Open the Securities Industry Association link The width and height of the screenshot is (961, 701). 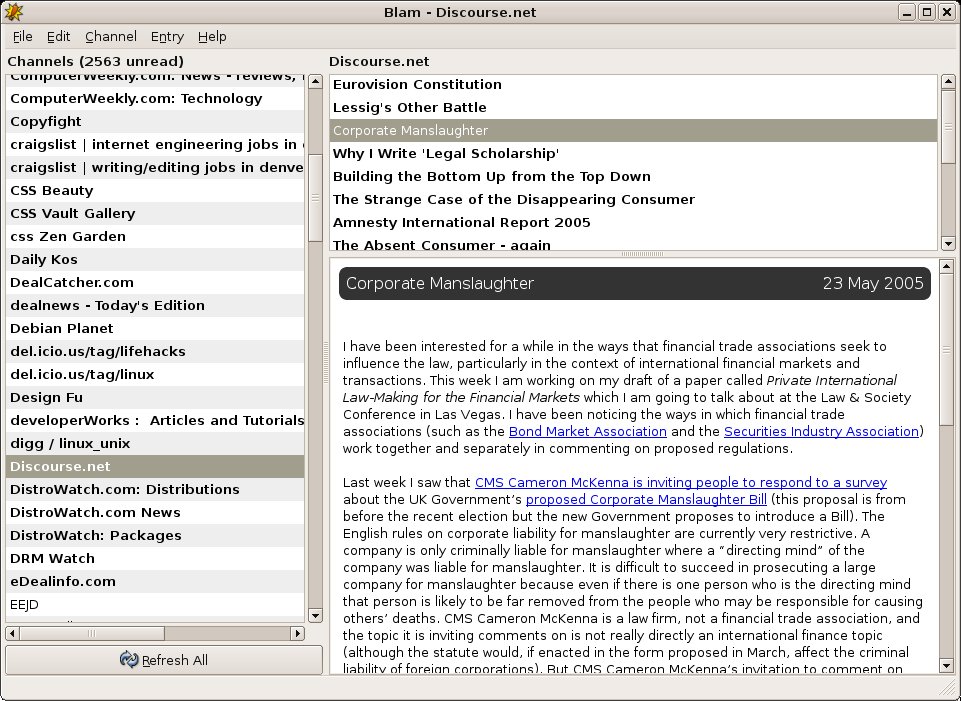tap(821, 431)
